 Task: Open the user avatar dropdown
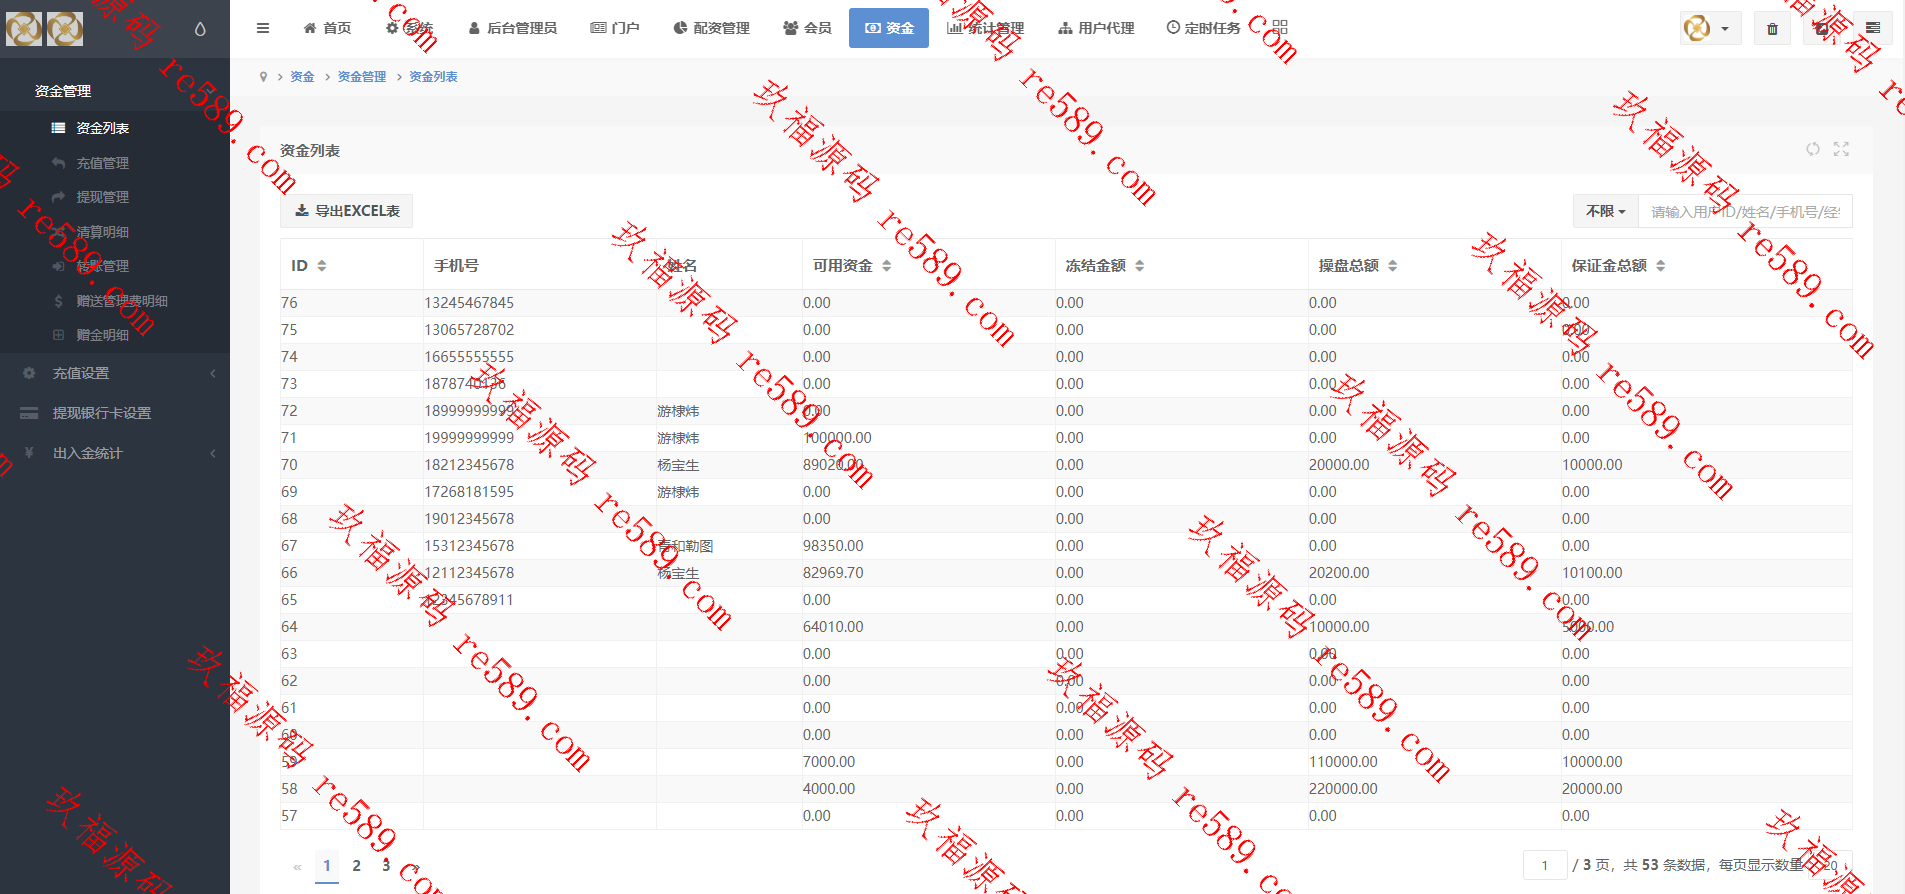coord(1710,28)
